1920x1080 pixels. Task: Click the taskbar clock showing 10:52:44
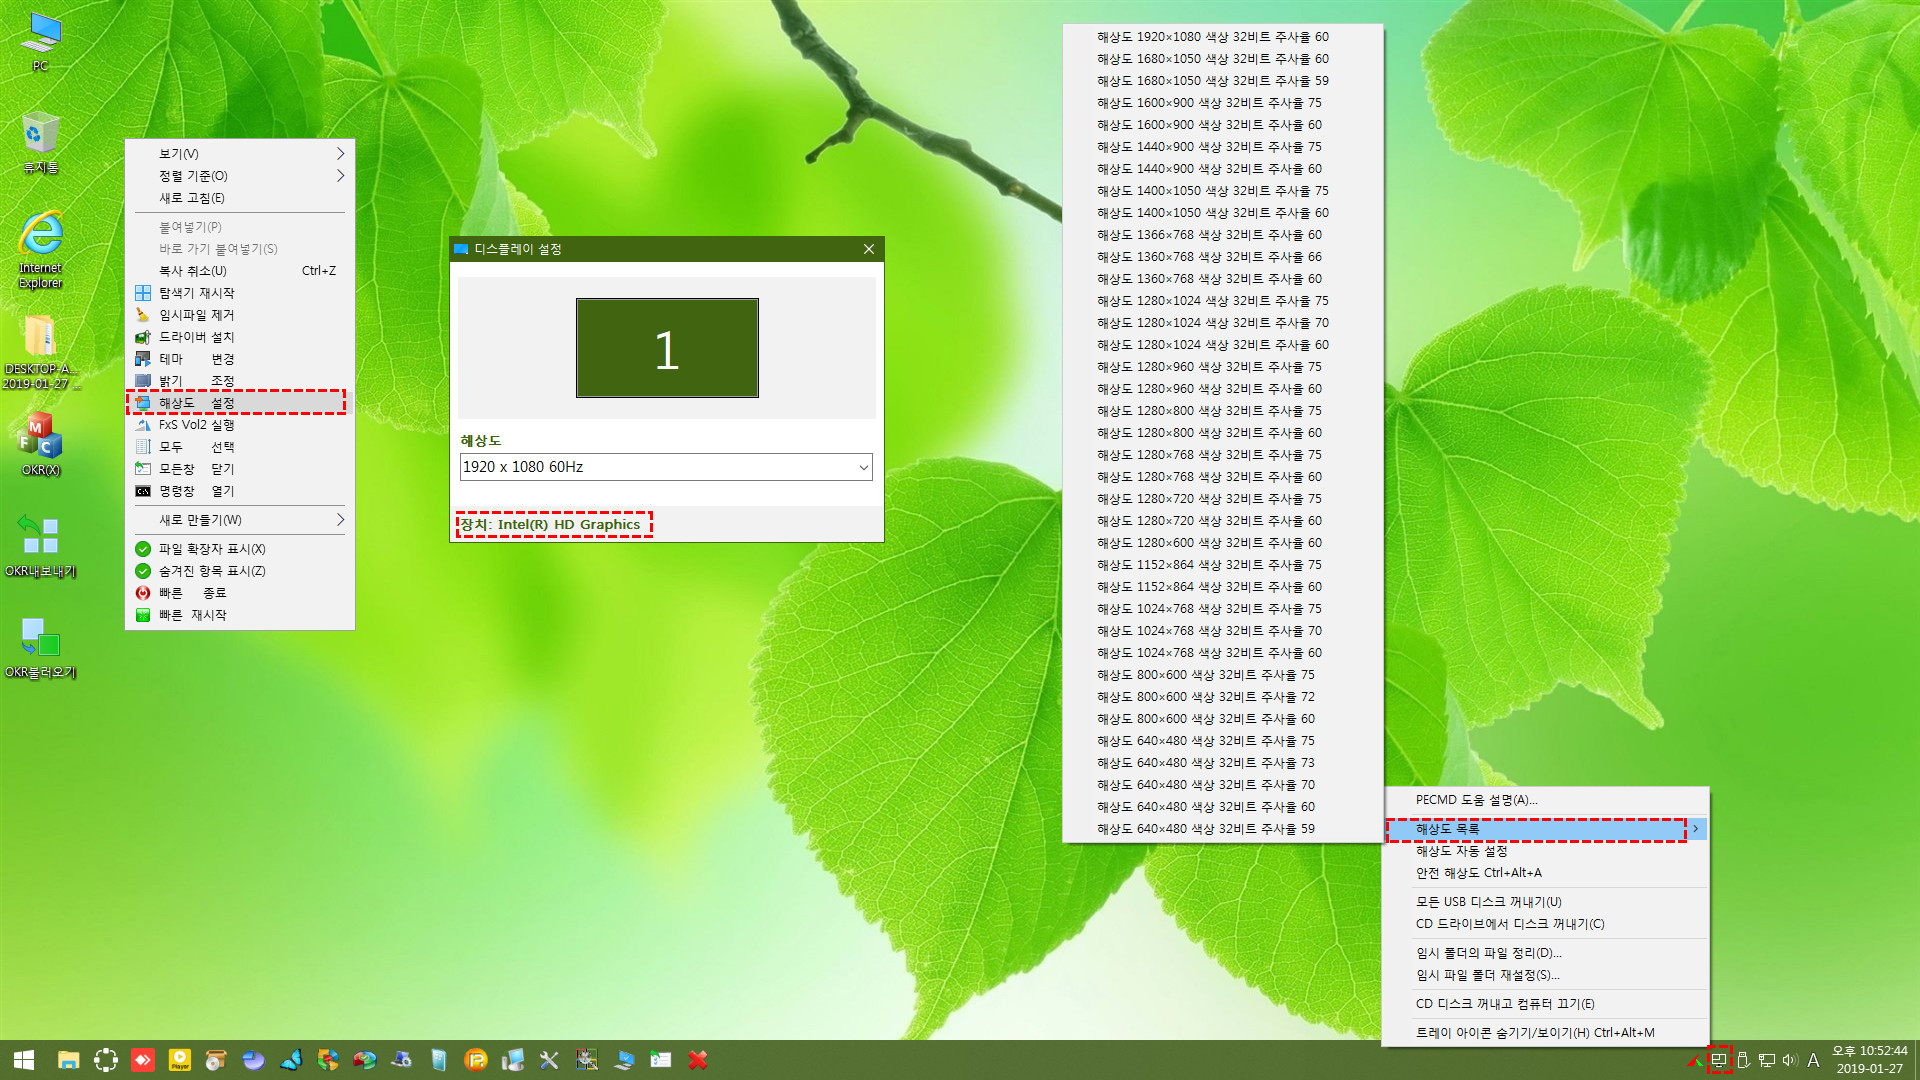[1869, 1060]
